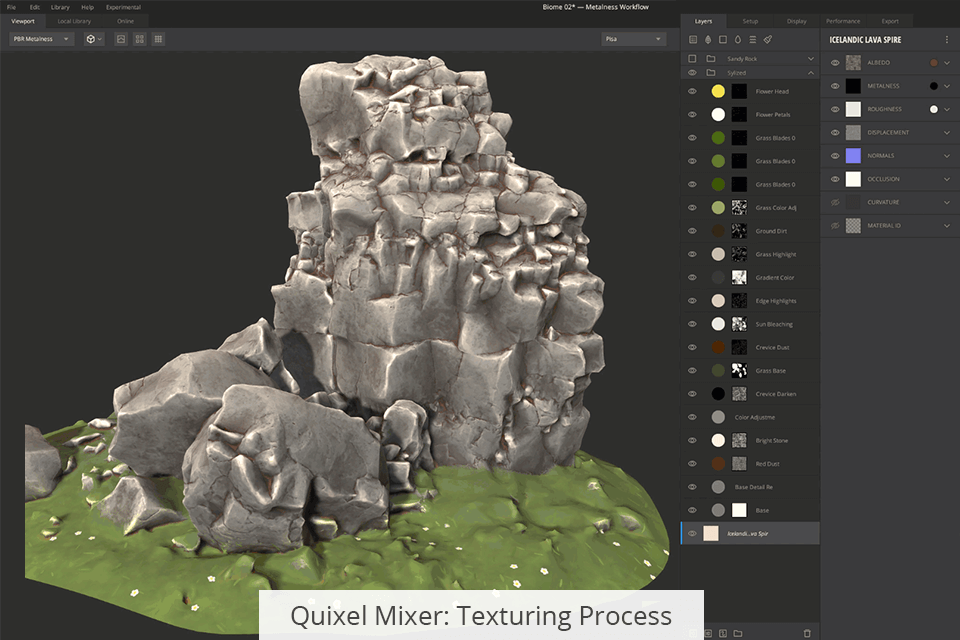Hide the Flower Head layer

coord(692,91)
